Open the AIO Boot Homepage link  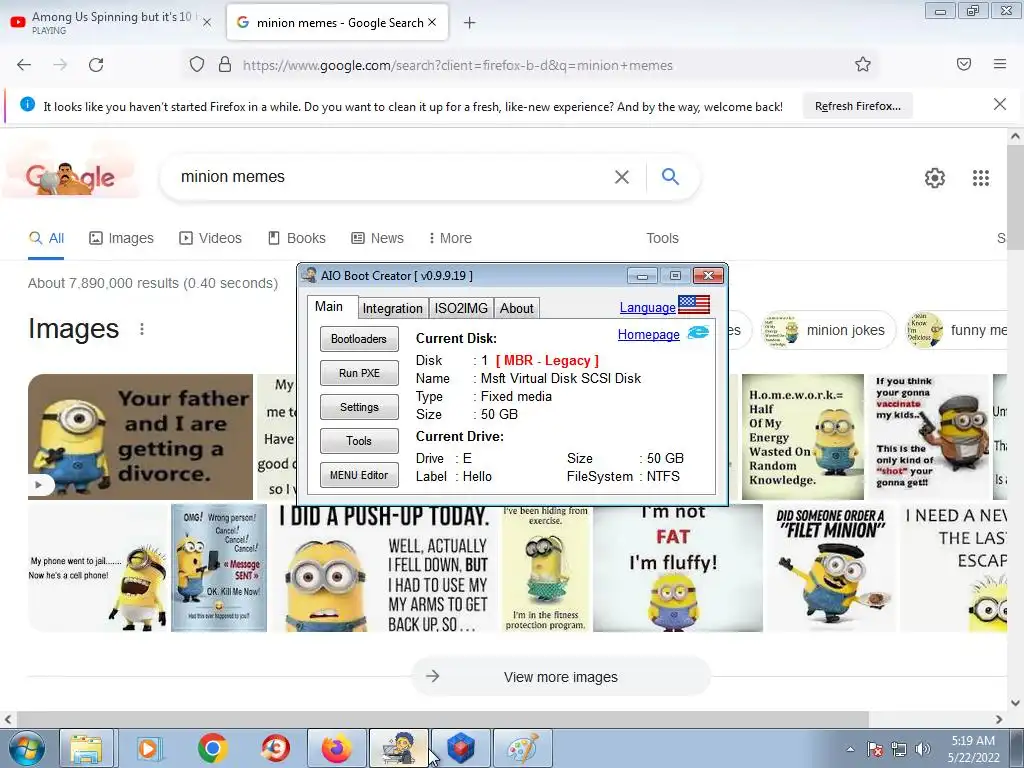coord(648,334)
